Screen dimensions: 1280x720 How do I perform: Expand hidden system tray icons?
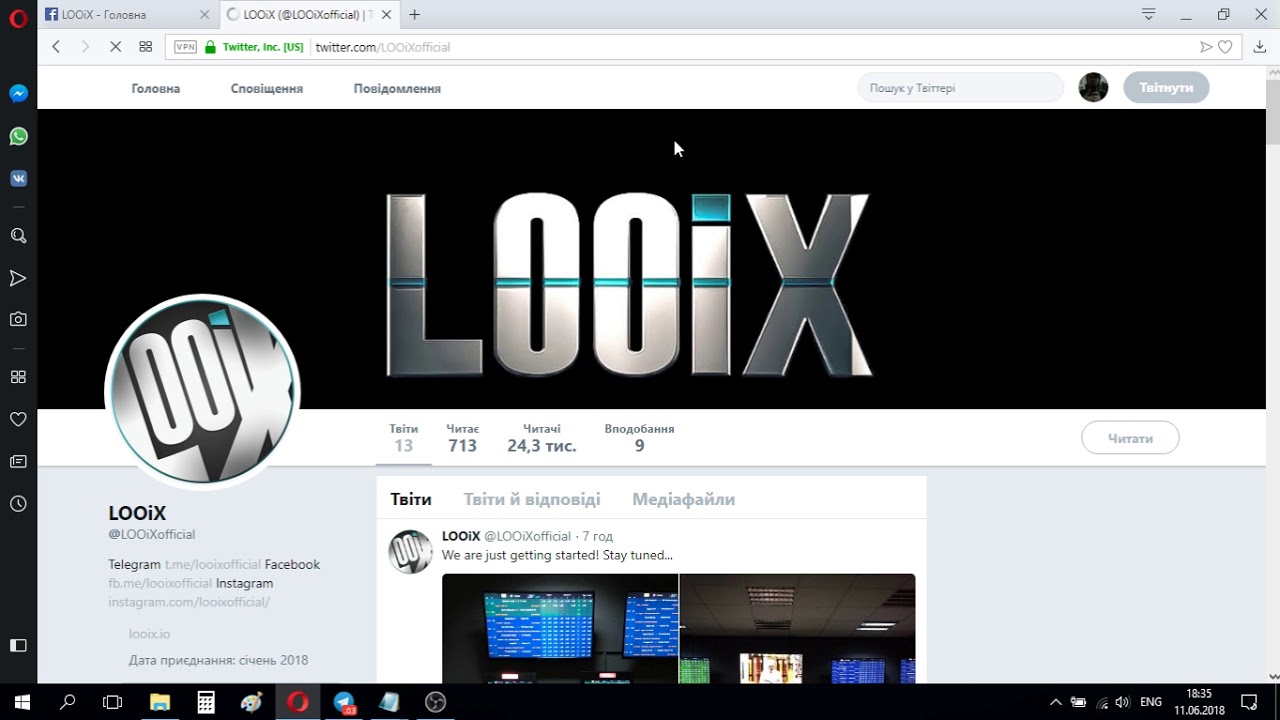click(x=1055, y=702)
